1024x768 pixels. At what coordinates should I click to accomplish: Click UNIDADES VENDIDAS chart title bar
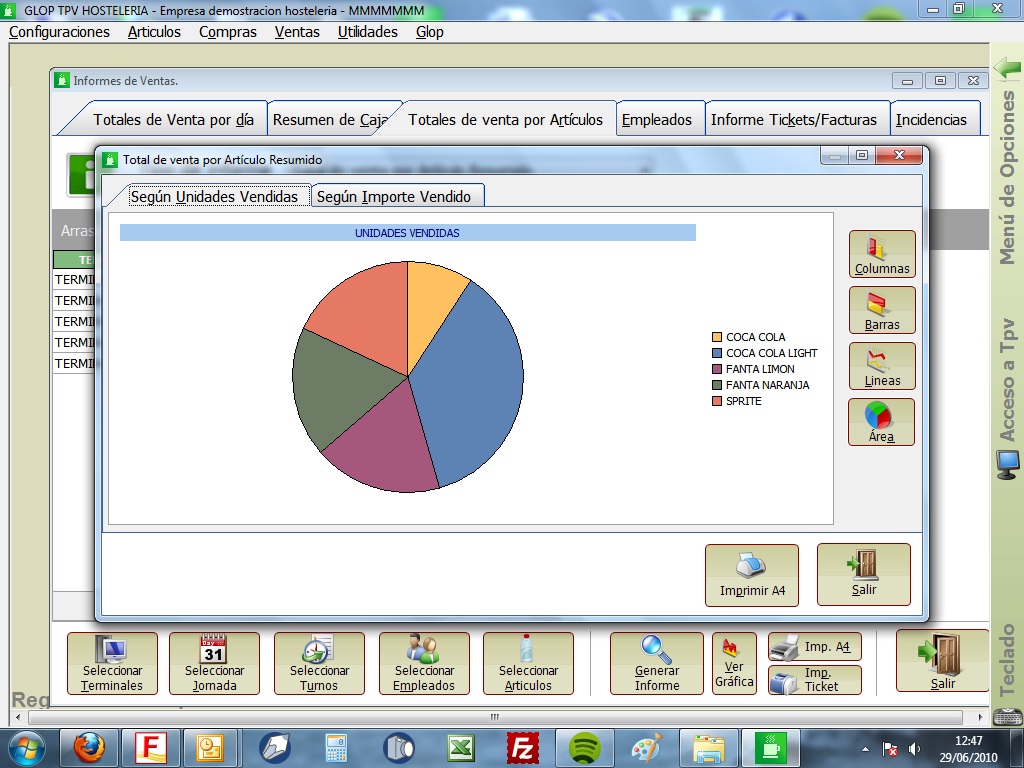[x=408, y=232]
